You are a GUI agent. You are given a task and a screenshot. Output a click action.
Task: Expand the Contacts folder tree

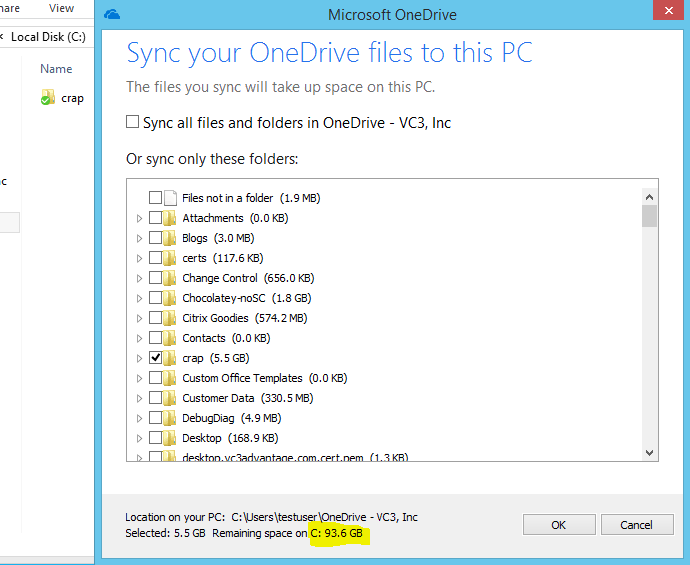pyautogui.click(x=139, y=338)
